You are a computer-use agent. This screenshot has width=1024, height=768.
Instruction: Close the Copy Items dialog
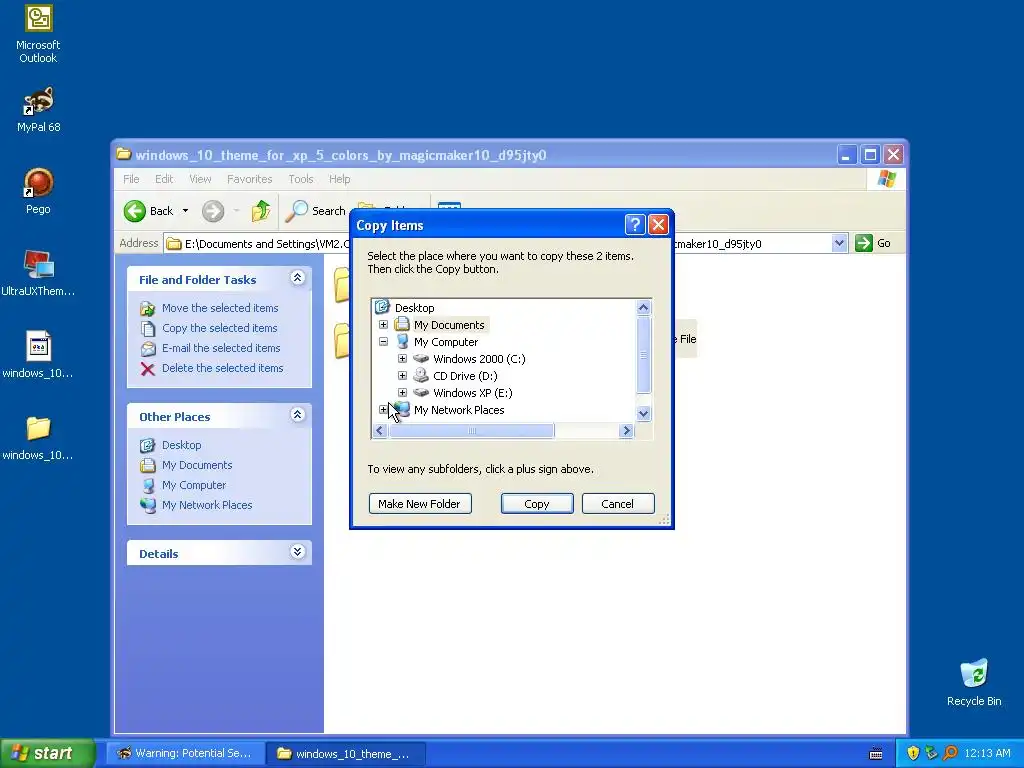click(x=658, y=225)
